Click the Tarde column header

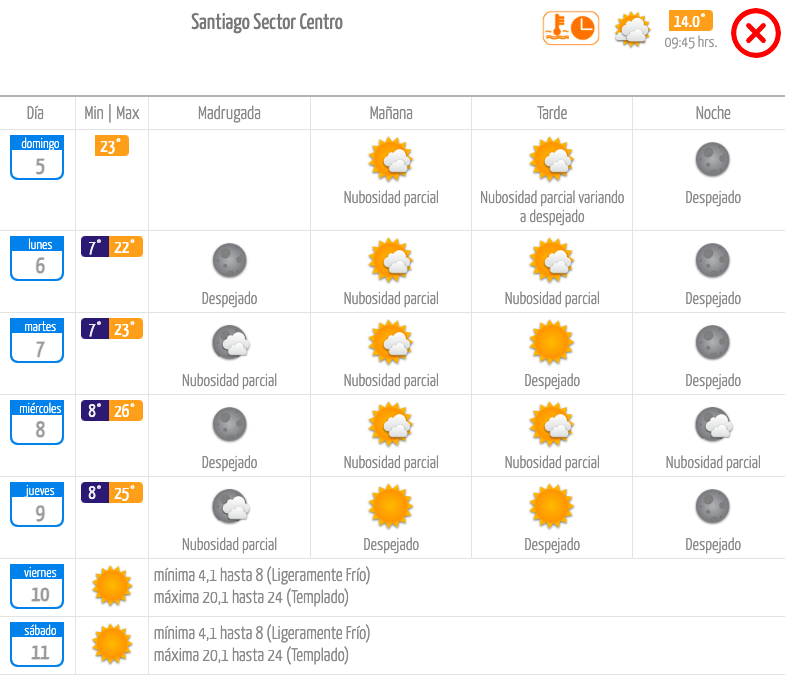pyautogui.click(x=552, y=113)
